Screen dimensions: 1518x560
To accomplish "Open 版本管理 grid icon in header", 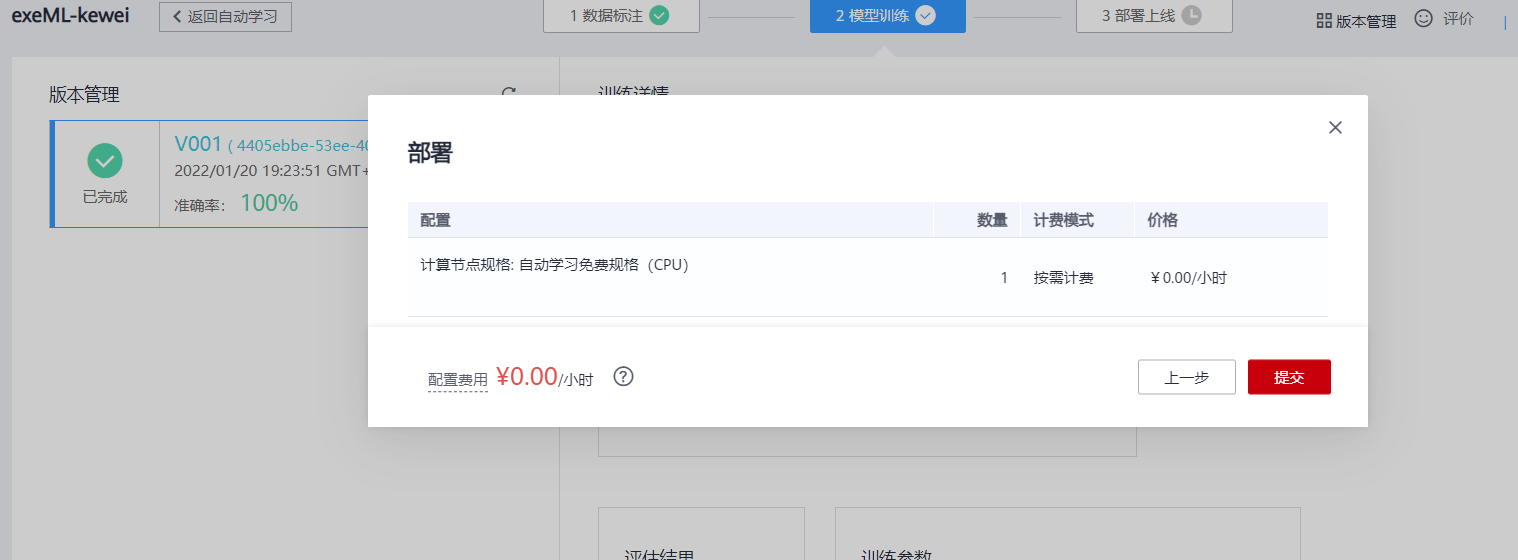I will point(1324,20).
